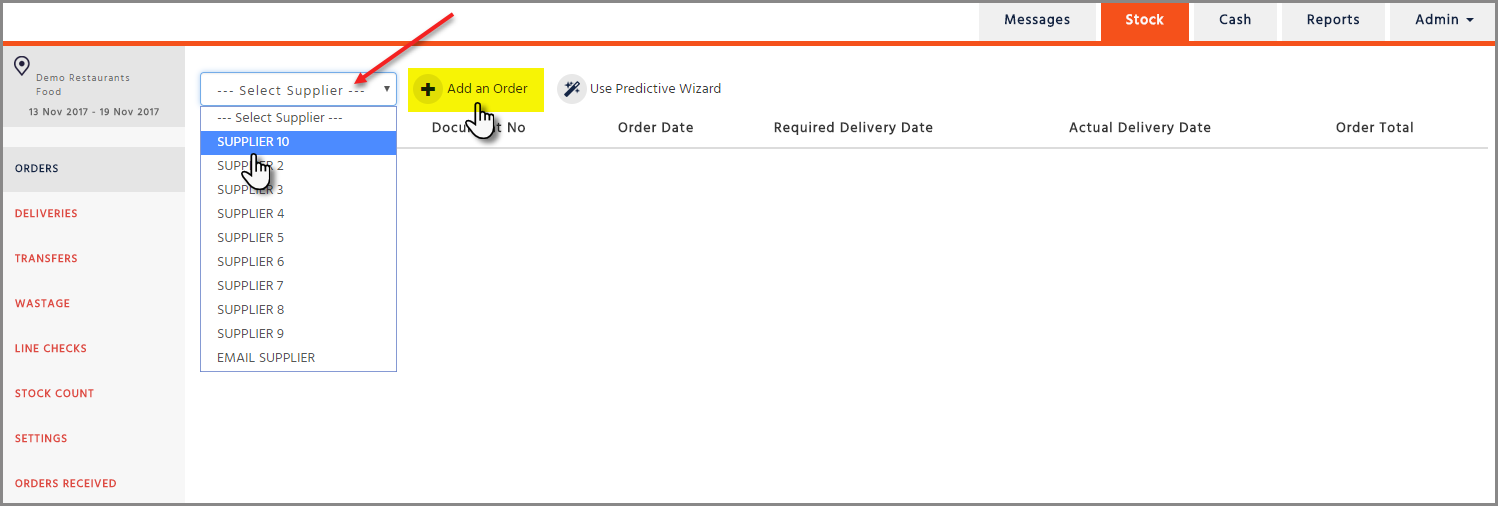The width and height of the screenshot is (1498, 506).
Task: Launch Use Predictive Wizard
Action: point(655,89)
